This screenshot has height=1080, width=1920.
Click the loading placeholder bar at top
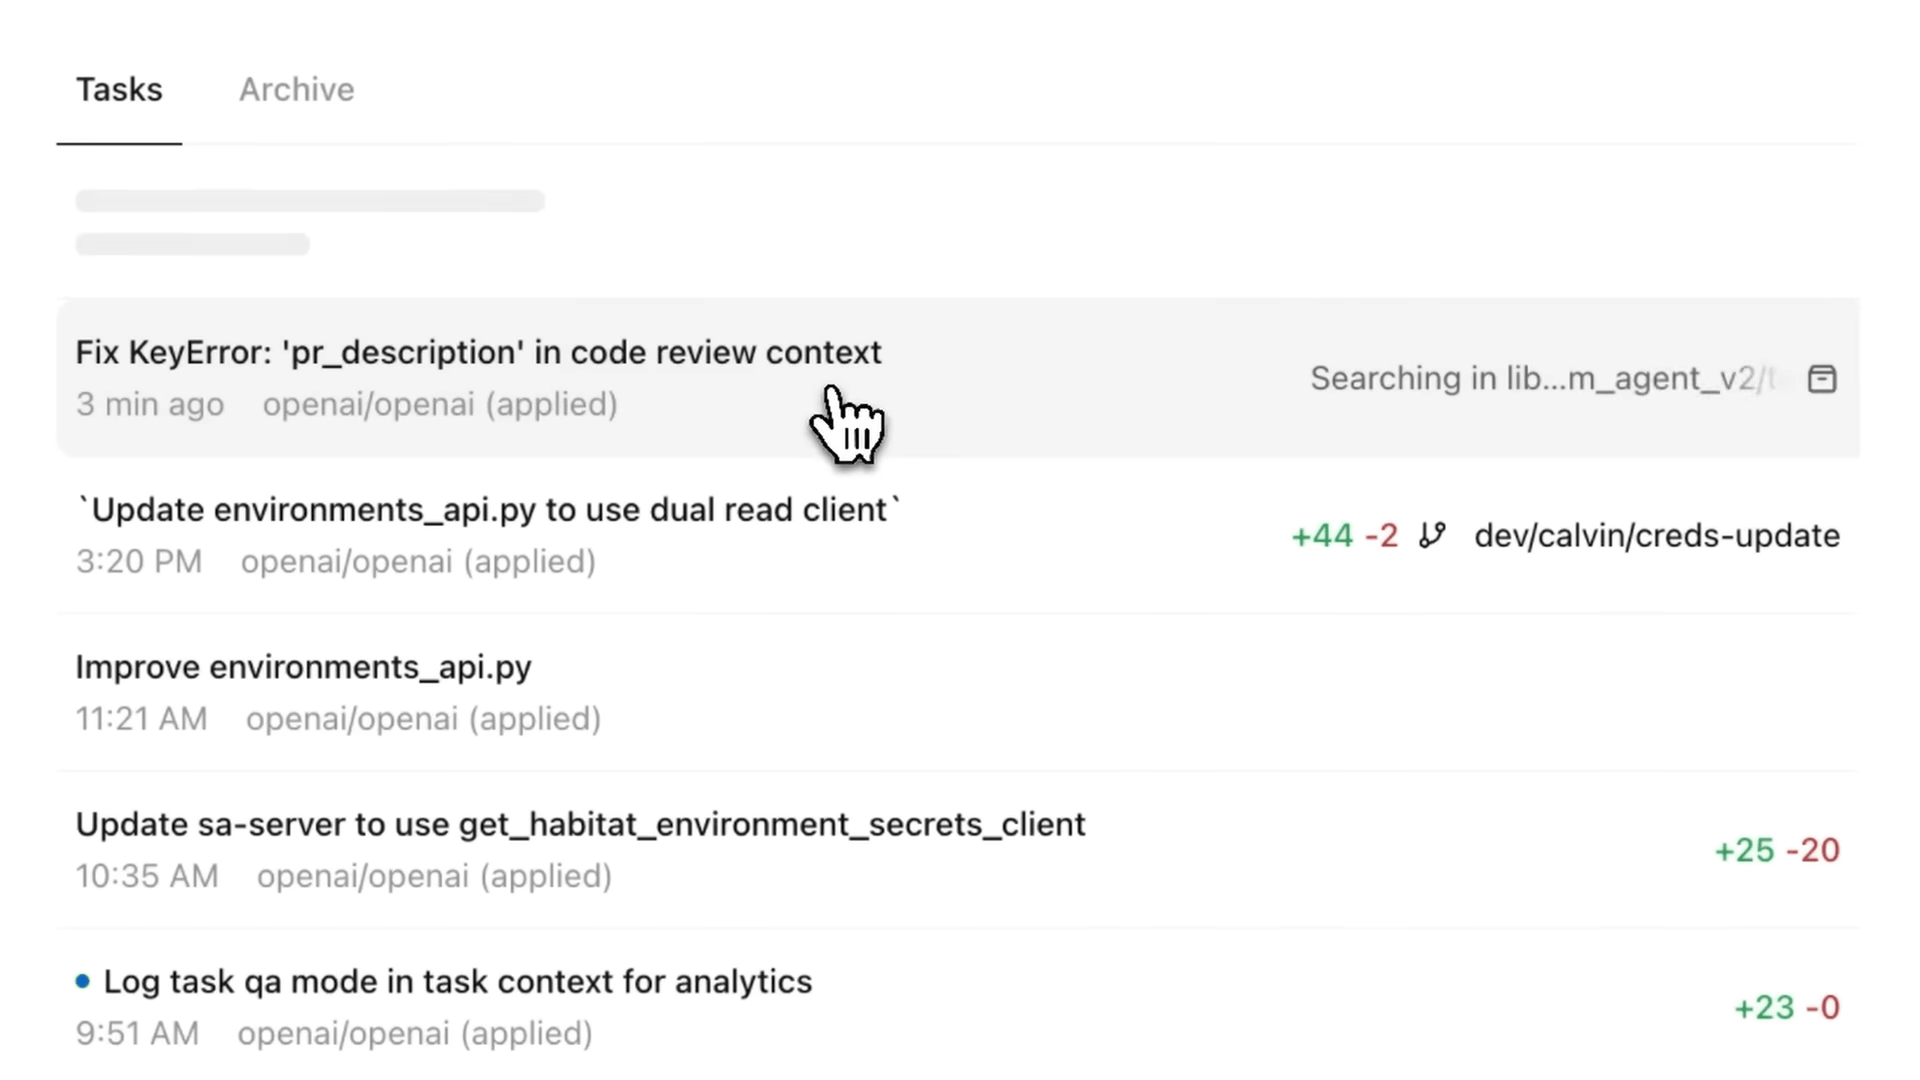pyautogui.click(x=310, y=201)
